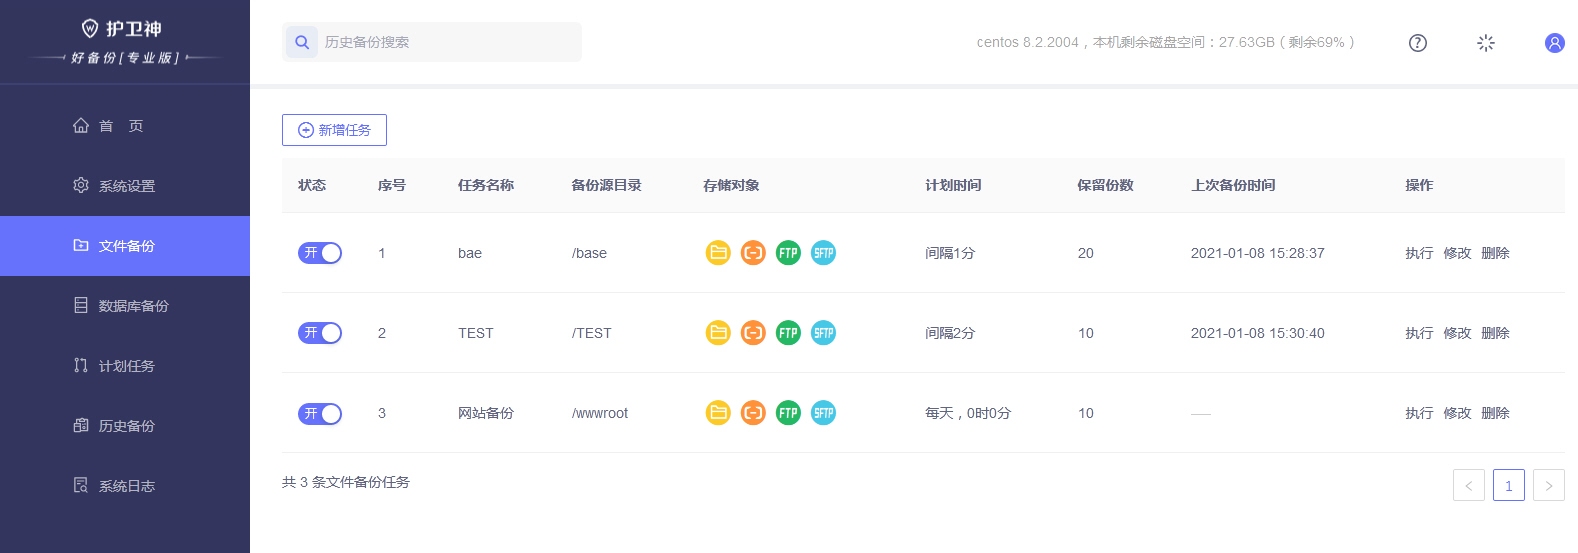Screen dimensions: 1578x553
Task: Click green FTP icon in bae row
Action: (x=788, y=253)
